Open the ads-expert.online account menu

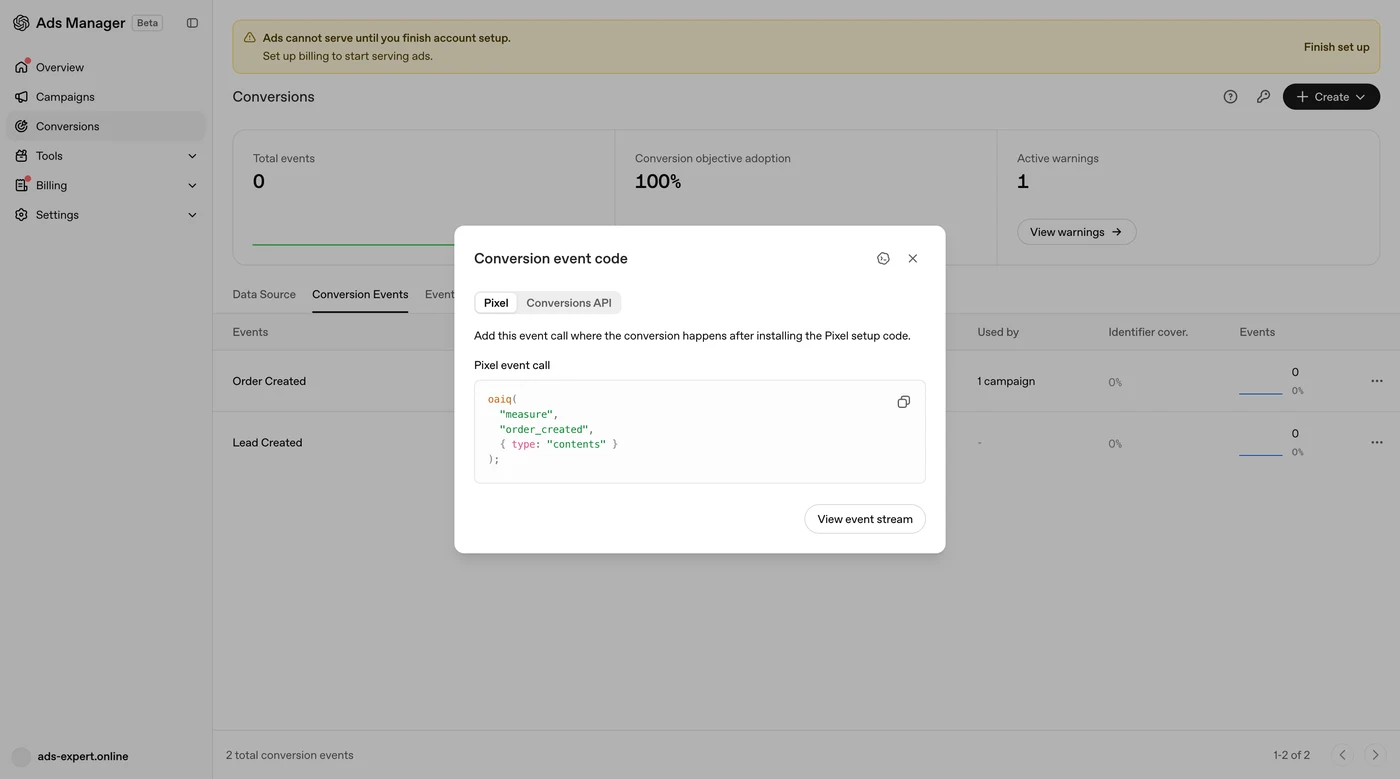point(71,757)
